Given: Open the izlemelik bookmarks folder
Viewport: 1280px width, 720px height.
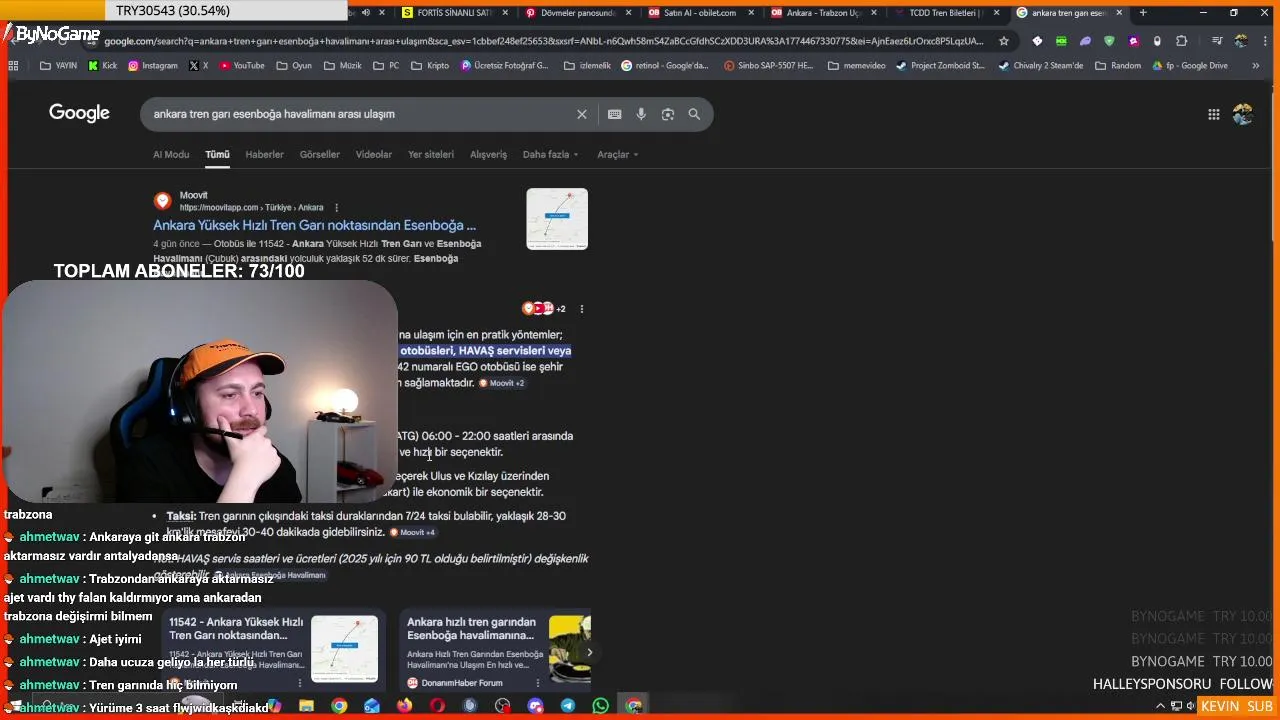Looking at the screenshot, I should (x=586, y=65).
